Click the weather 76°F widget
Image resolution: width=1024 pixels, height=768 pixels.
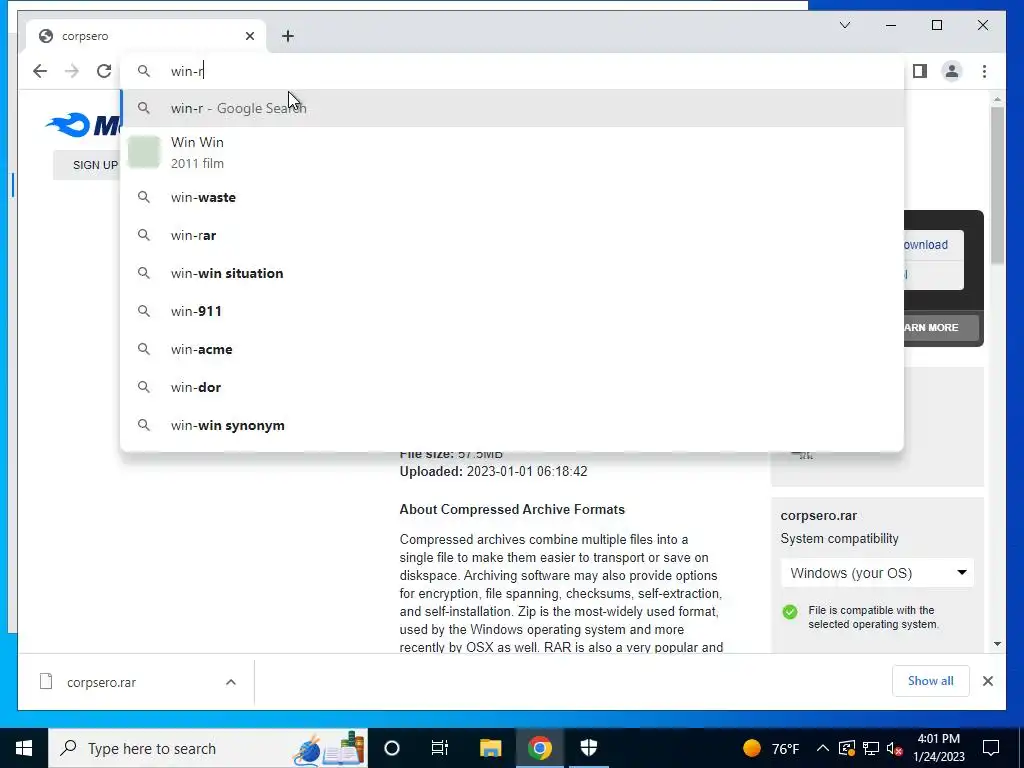(x=771, y=748)
